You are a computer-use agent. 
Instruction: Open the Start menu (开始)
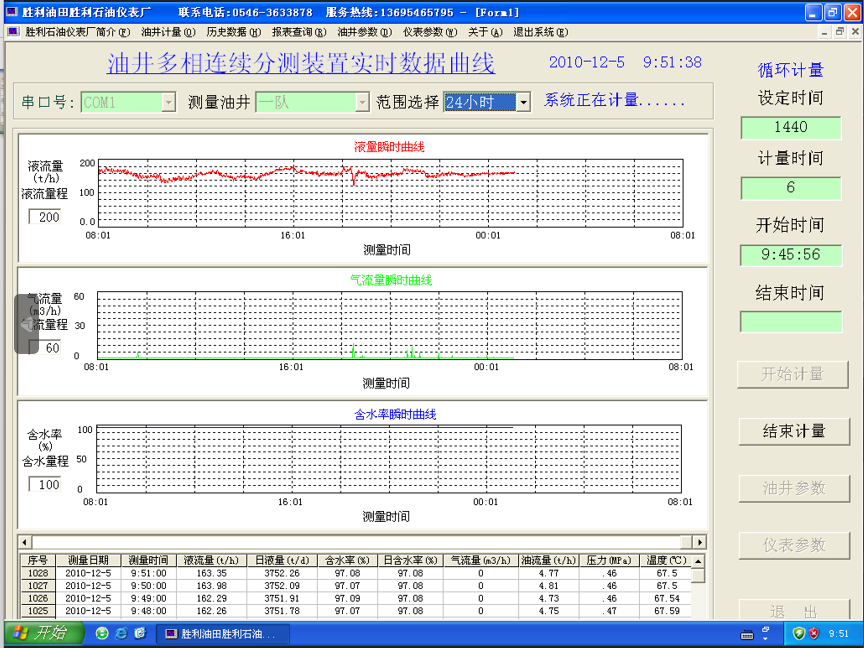point(38,633)
